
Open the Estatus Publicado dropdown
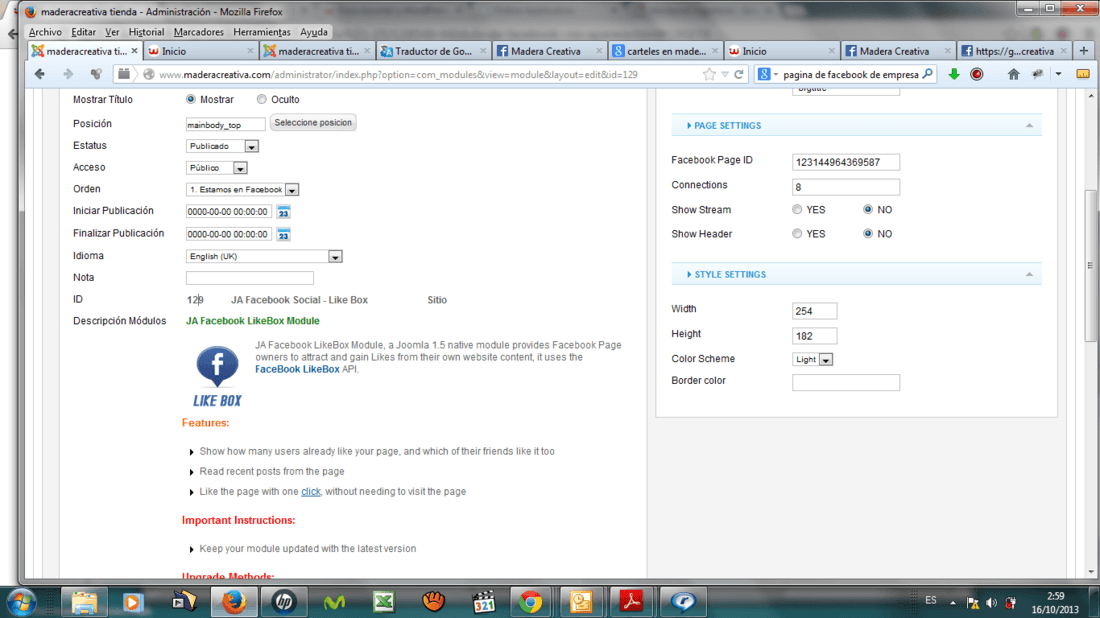[x=222, y=146]
